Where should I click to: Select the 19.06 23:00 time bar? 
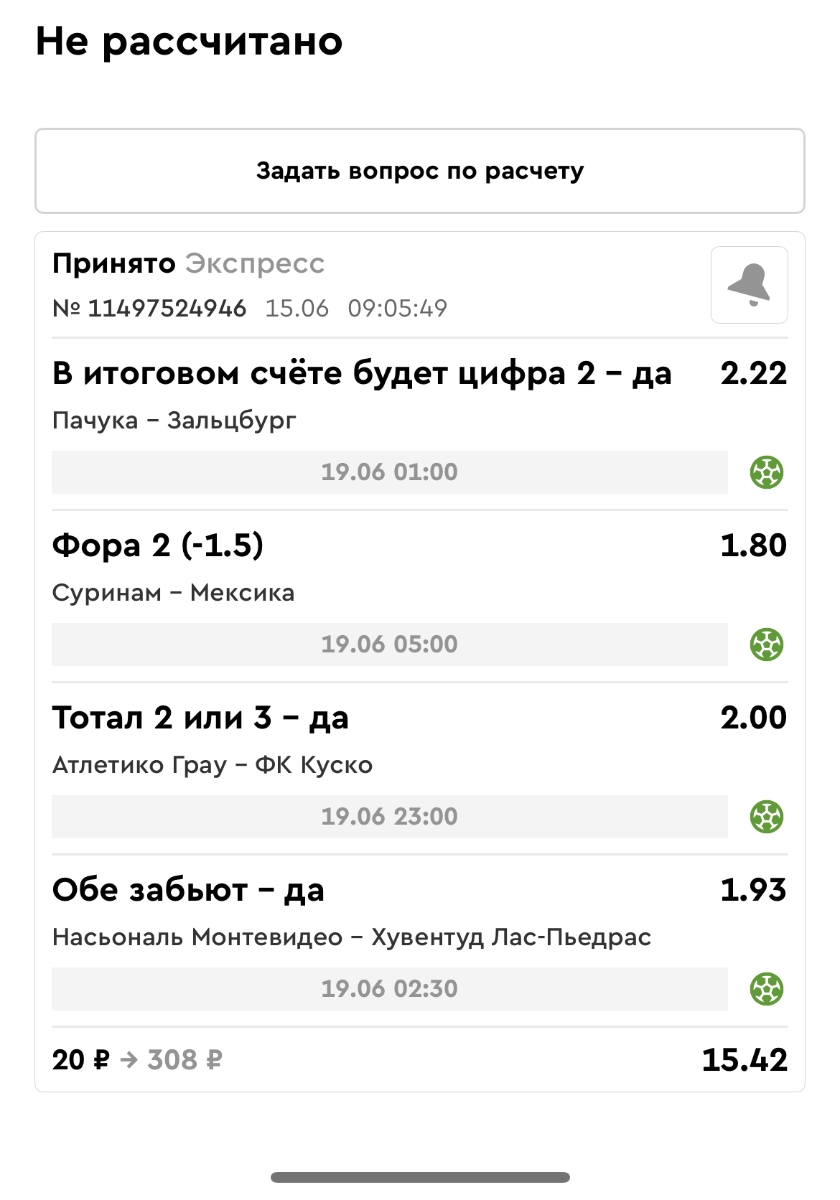(389, 816)
